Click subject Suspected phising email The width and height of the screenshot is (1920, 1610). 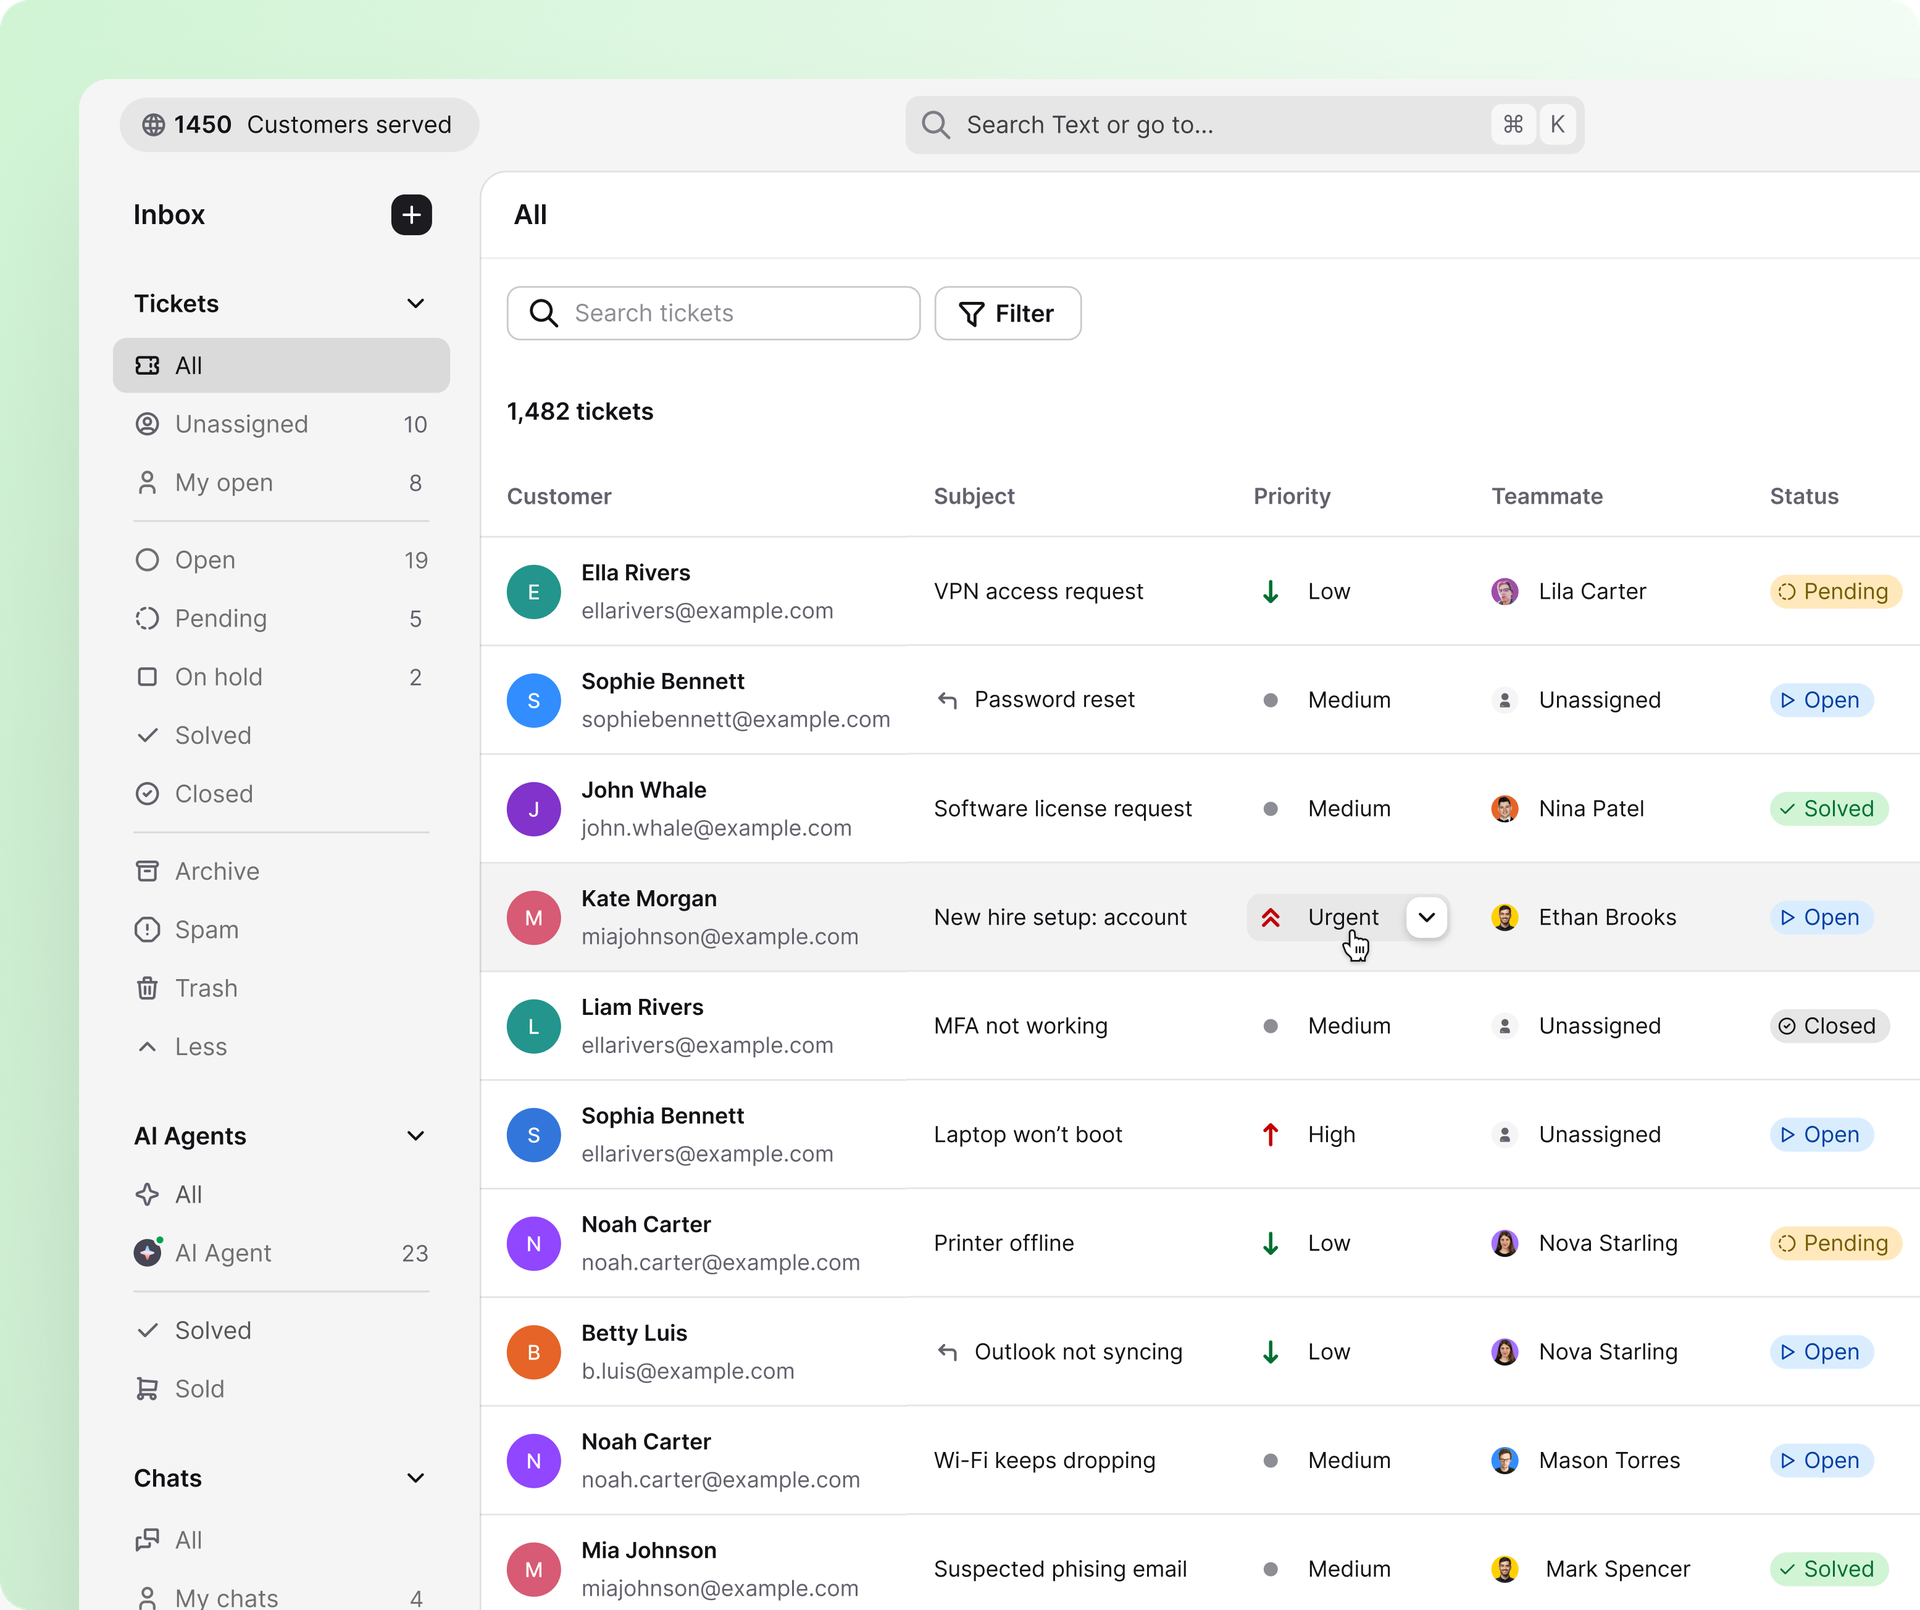(x=1060, y=1569)
